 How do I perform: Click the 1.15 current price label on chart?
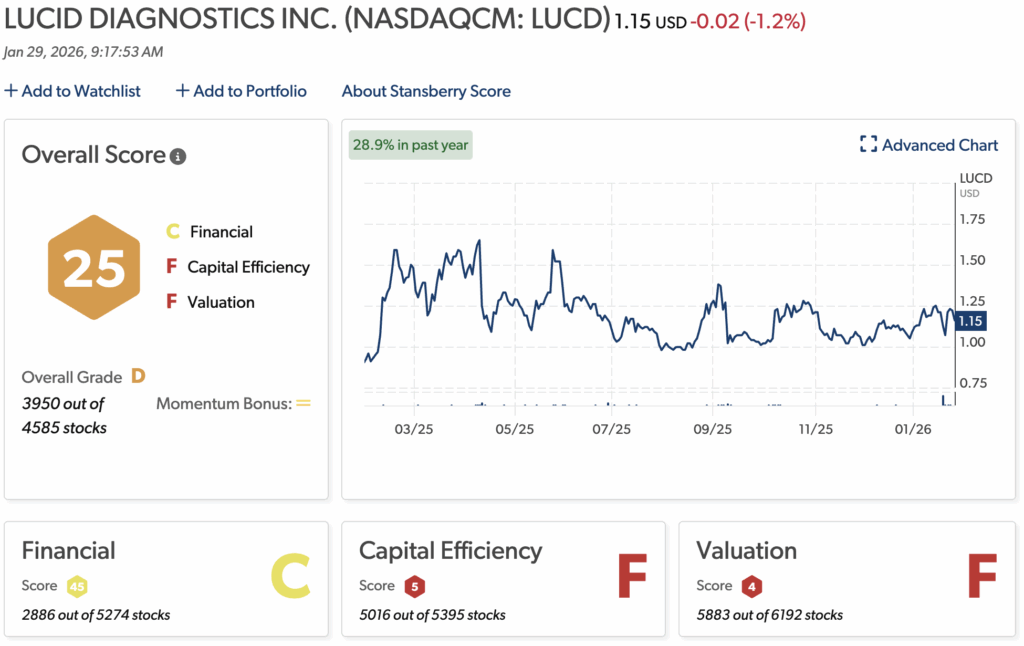[x=969, y=321]
